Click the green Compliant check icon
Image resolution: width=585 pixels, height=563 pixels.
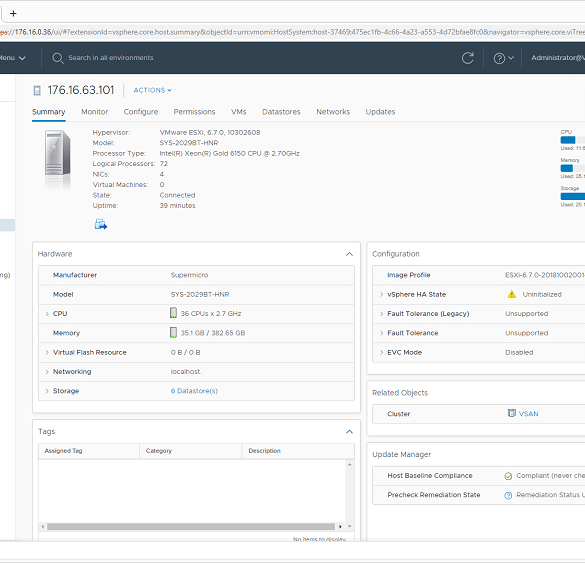tap(508, 476)
